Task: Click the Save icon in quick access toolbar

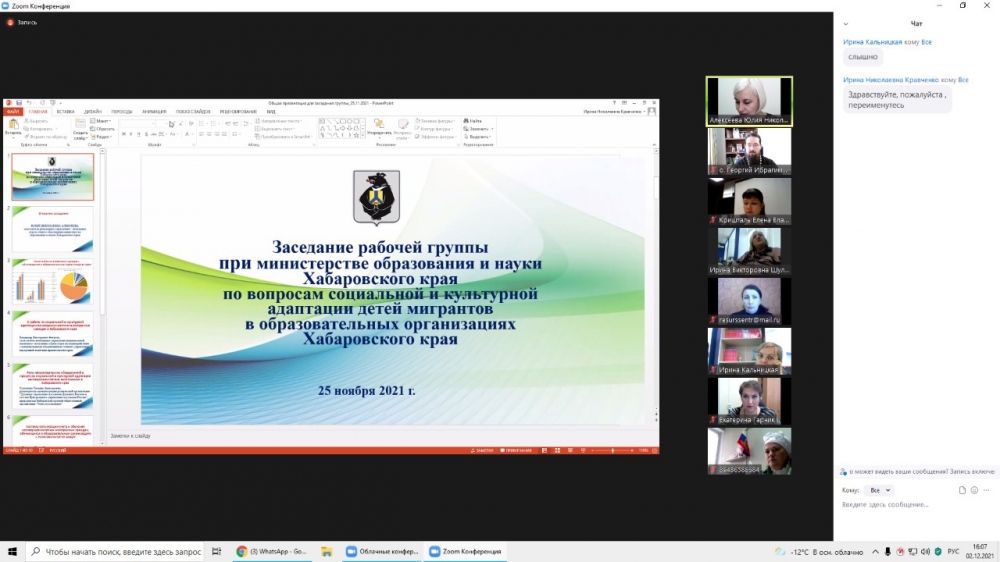Action: click(19, 103)
